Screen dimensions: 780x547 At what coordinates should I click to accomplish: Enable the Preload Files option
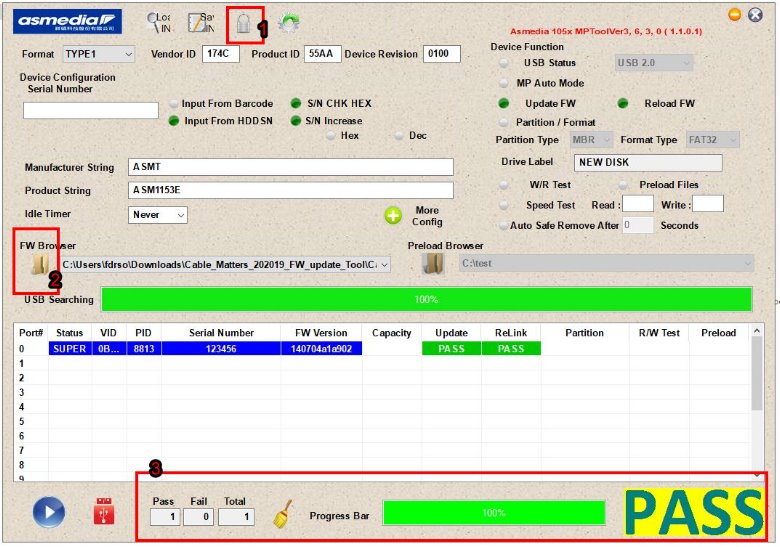[x=622, y=185]
